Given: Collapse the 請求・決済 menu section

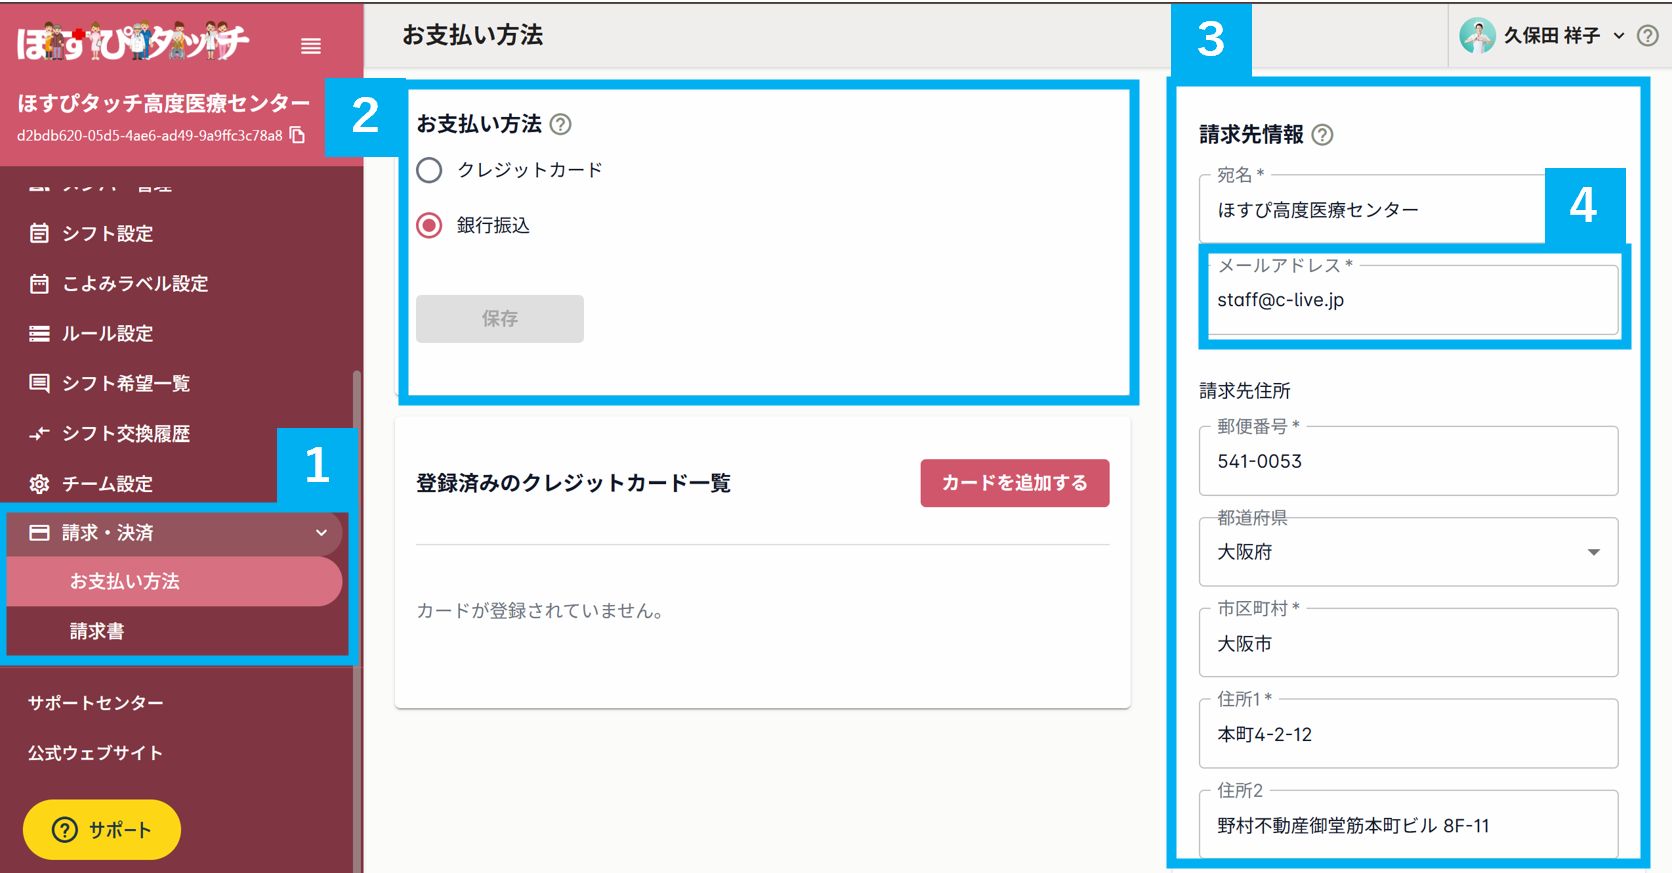Looking at the screenshot, I should pos(322,533).
